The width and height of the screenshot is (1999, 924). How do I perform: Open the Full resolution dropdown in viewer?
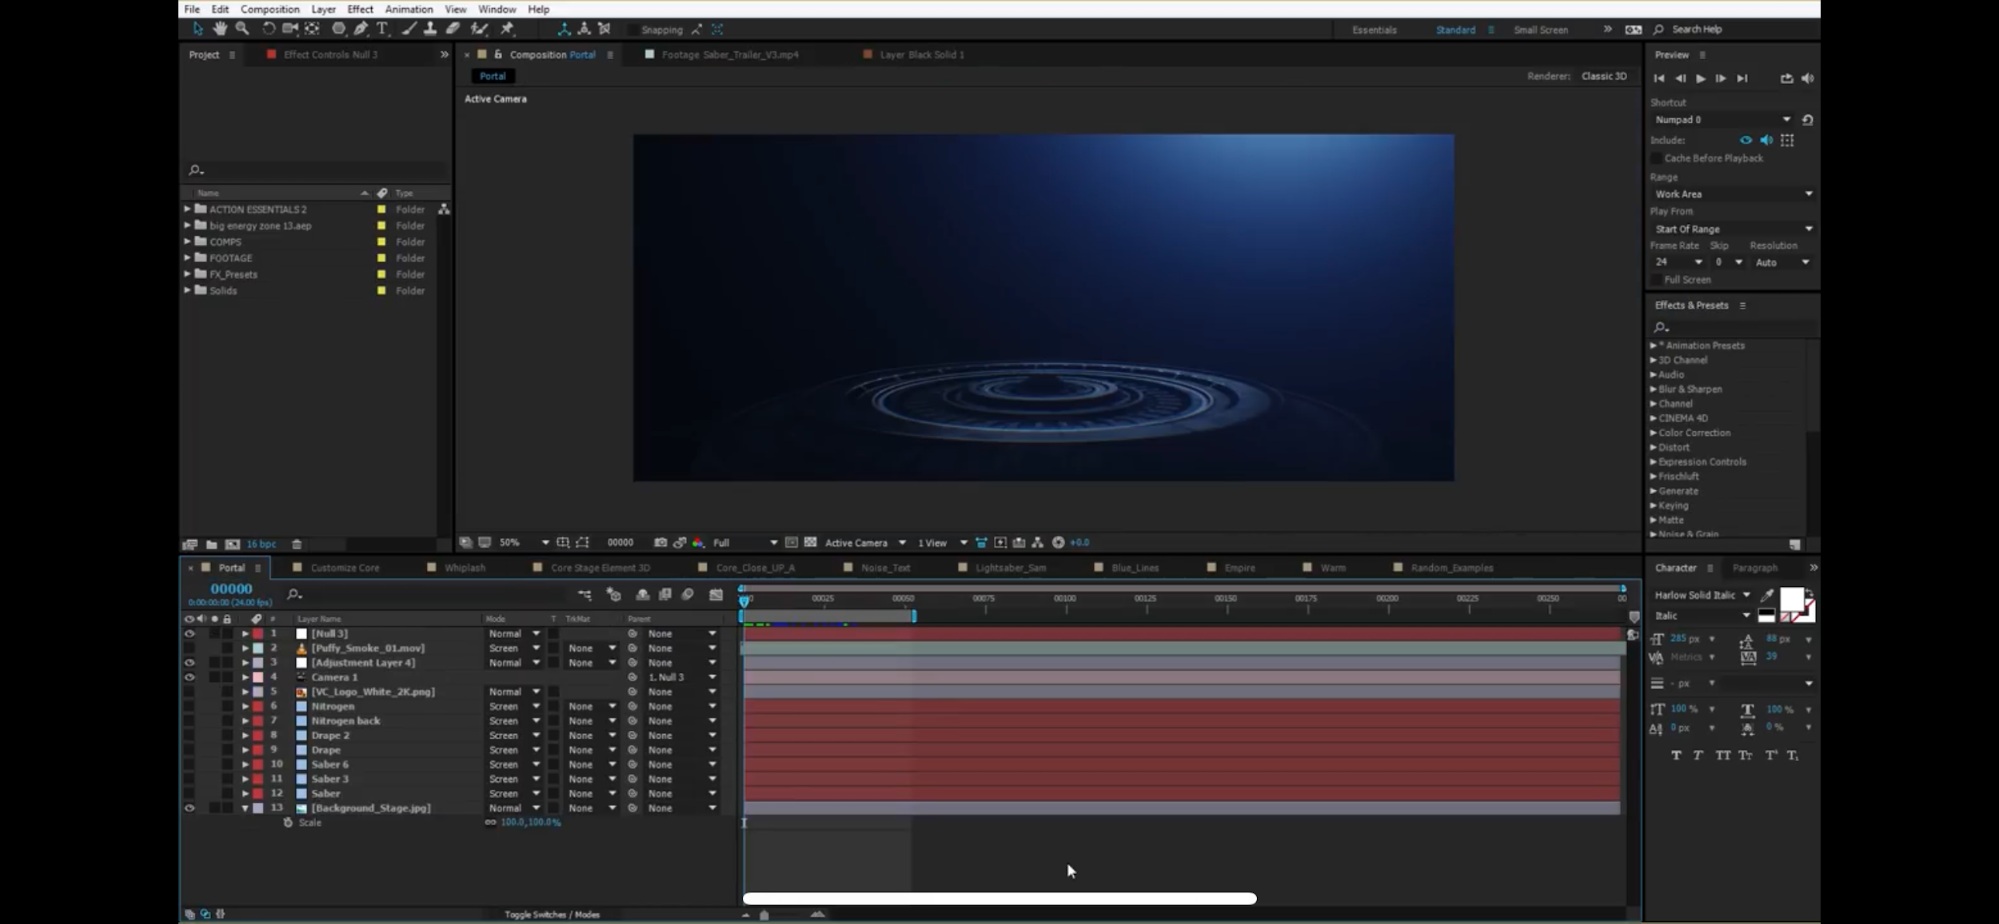click(744, 542)
